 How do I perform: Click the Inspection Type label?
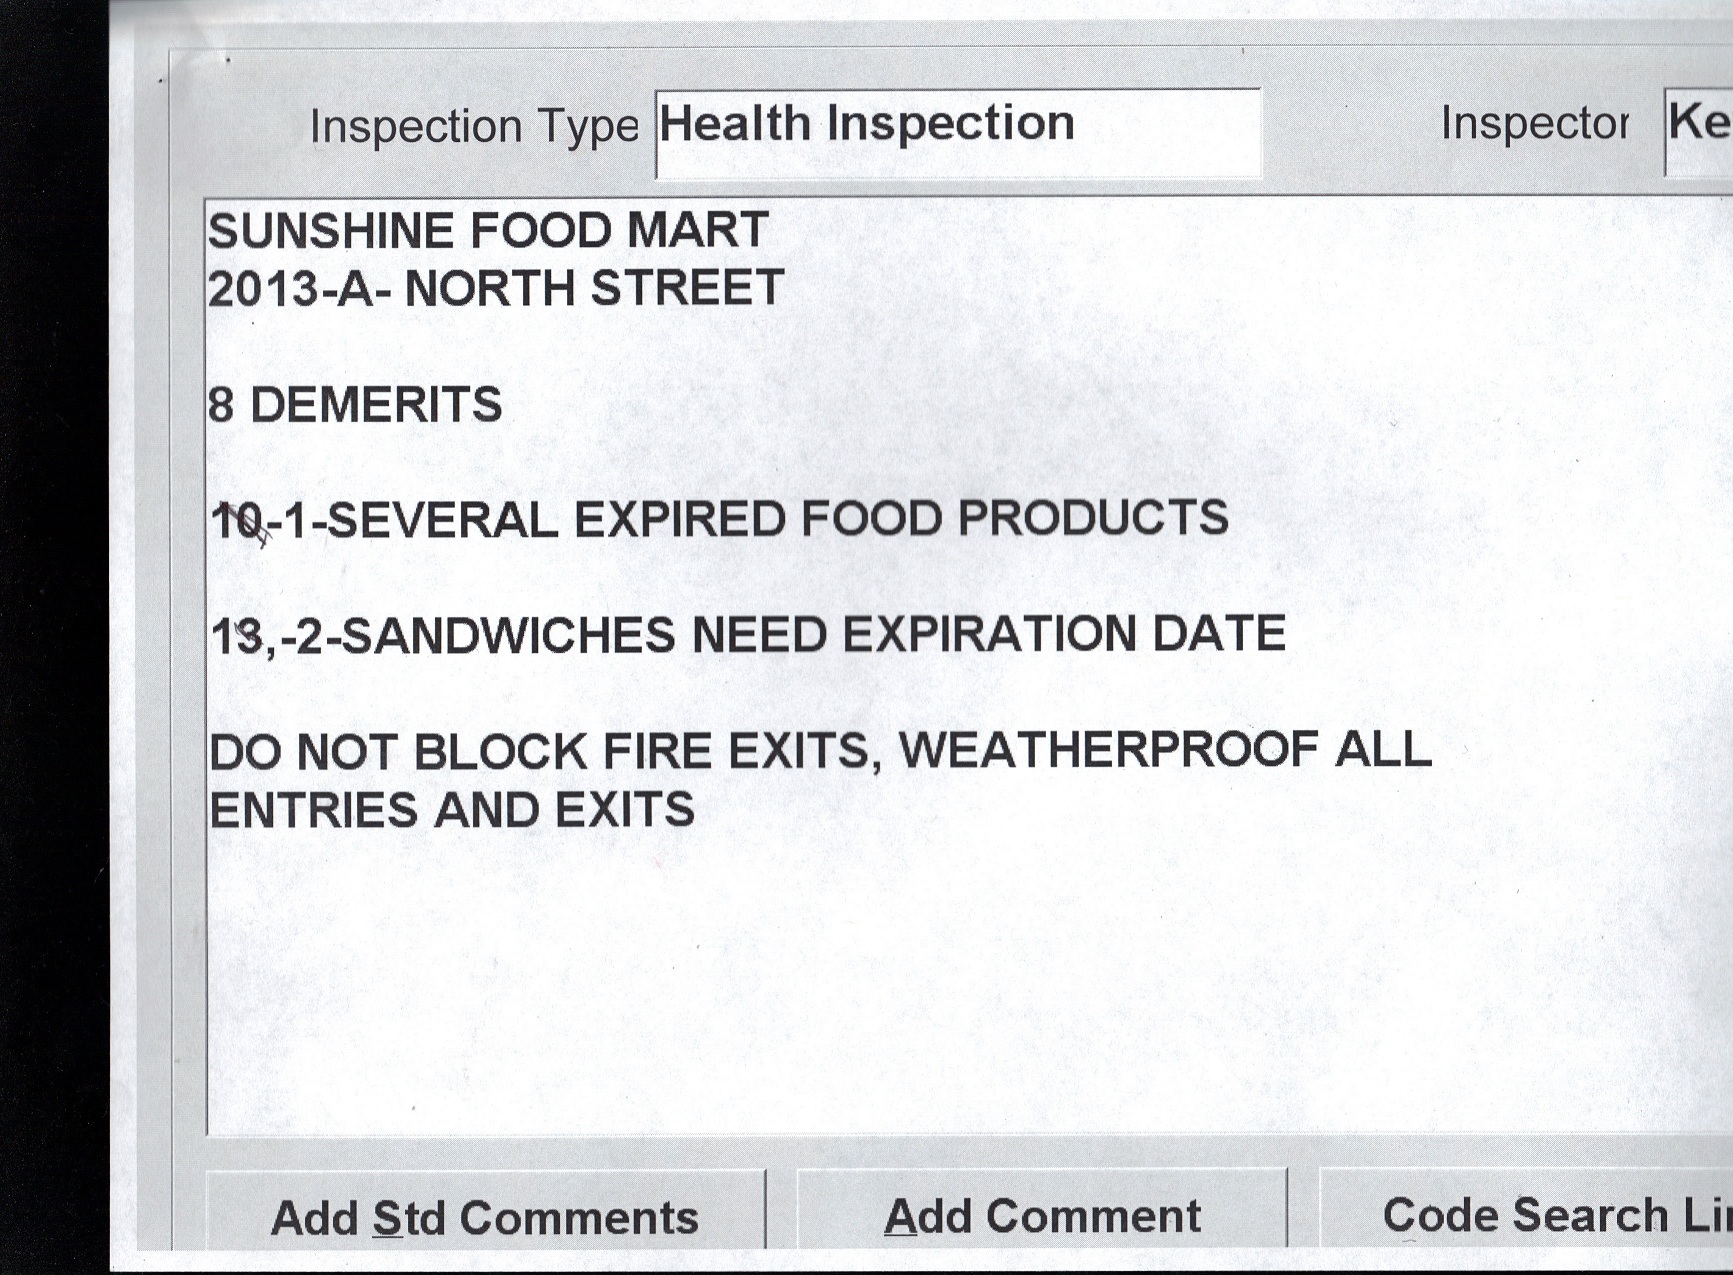tap(473, 127)
